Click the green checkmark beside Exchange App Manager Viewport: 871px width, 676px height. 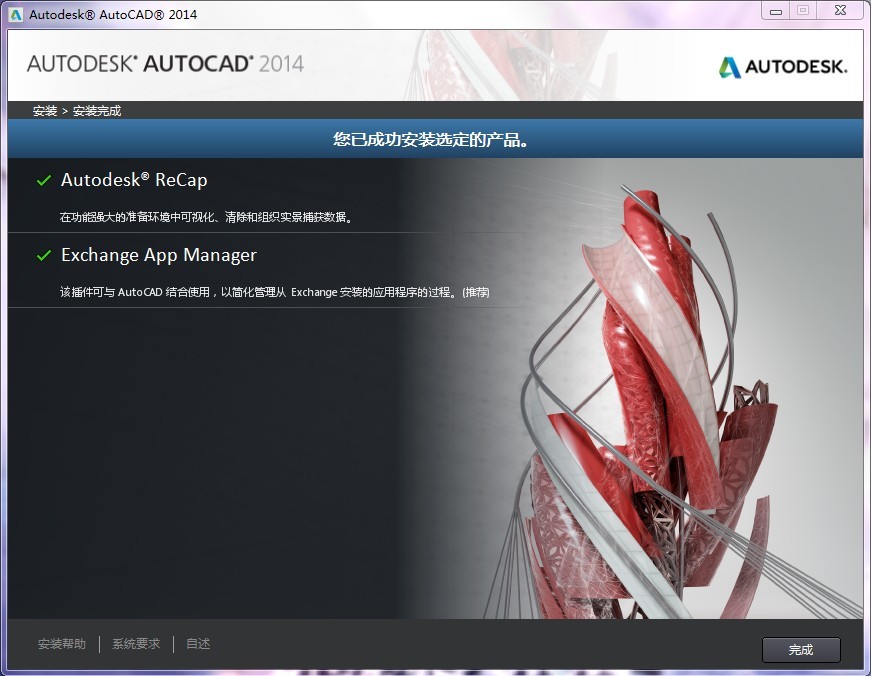click(x=44, y=256)
